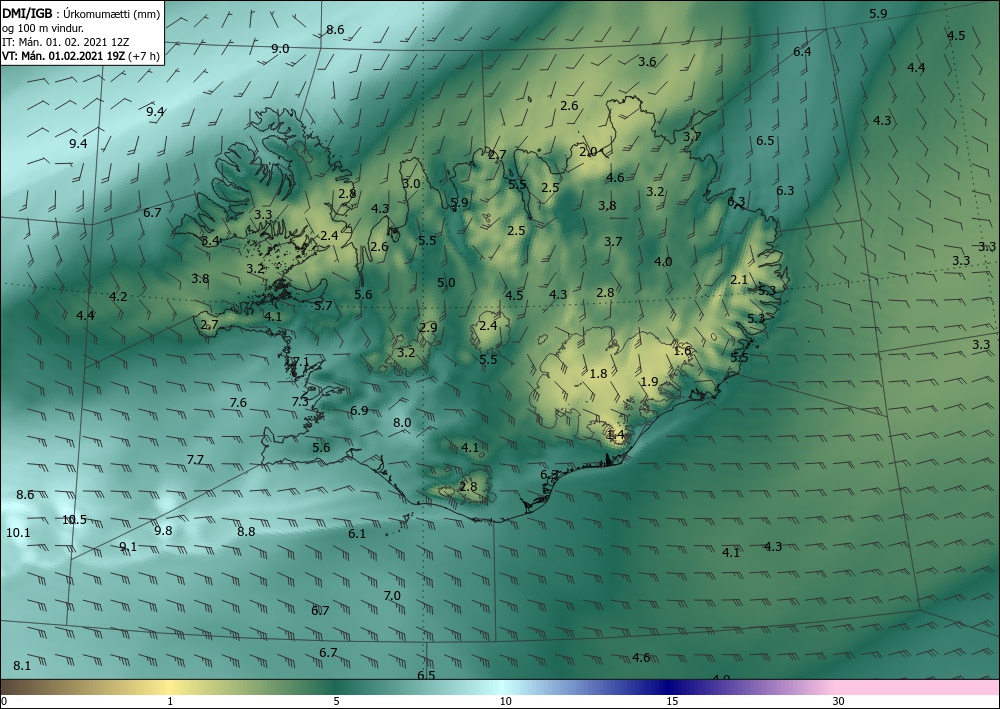
Task: Click the map value '2.1'
Action: click(x=739, y=279)
